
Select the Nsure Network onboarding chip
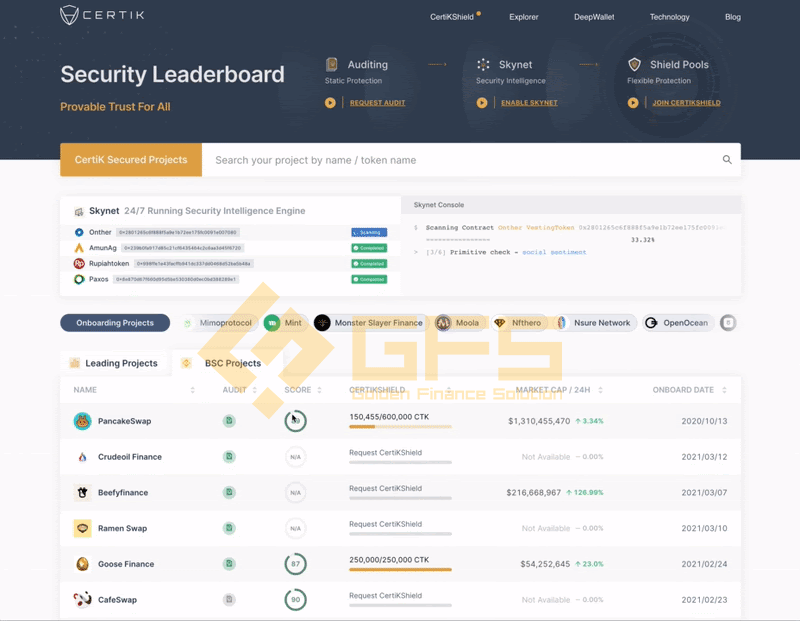coord(595,323)
